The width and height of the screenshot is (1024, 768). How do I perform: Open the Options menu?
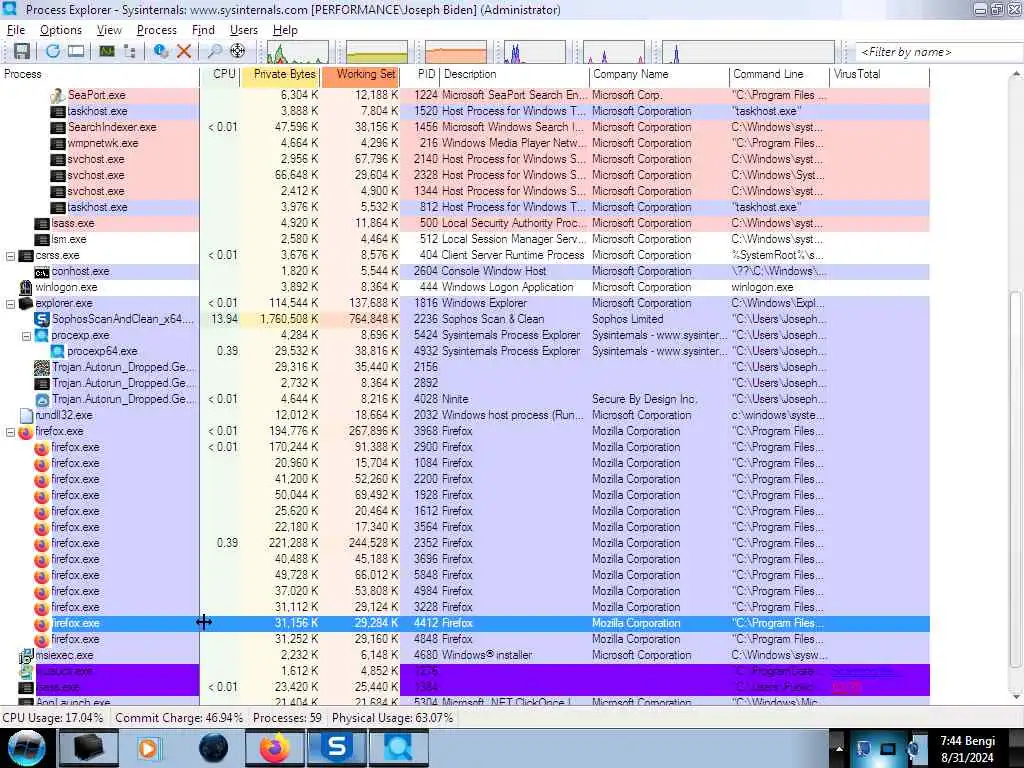pos(61,30)
